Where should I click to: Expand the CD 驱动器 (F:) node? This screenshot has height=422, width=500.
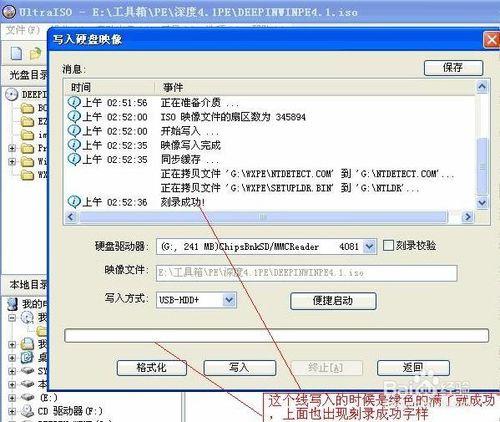[12, 411]
